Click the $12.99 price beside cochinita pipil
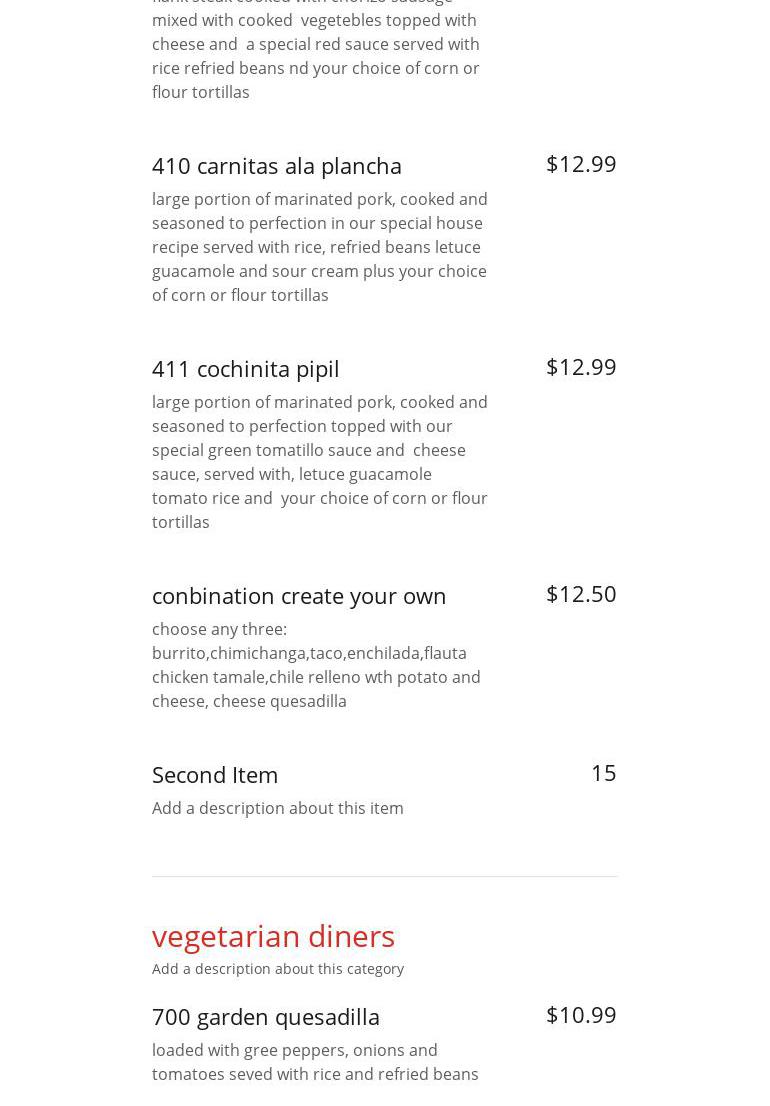The width and height of the screenshot is (770, 1106). 580,367
